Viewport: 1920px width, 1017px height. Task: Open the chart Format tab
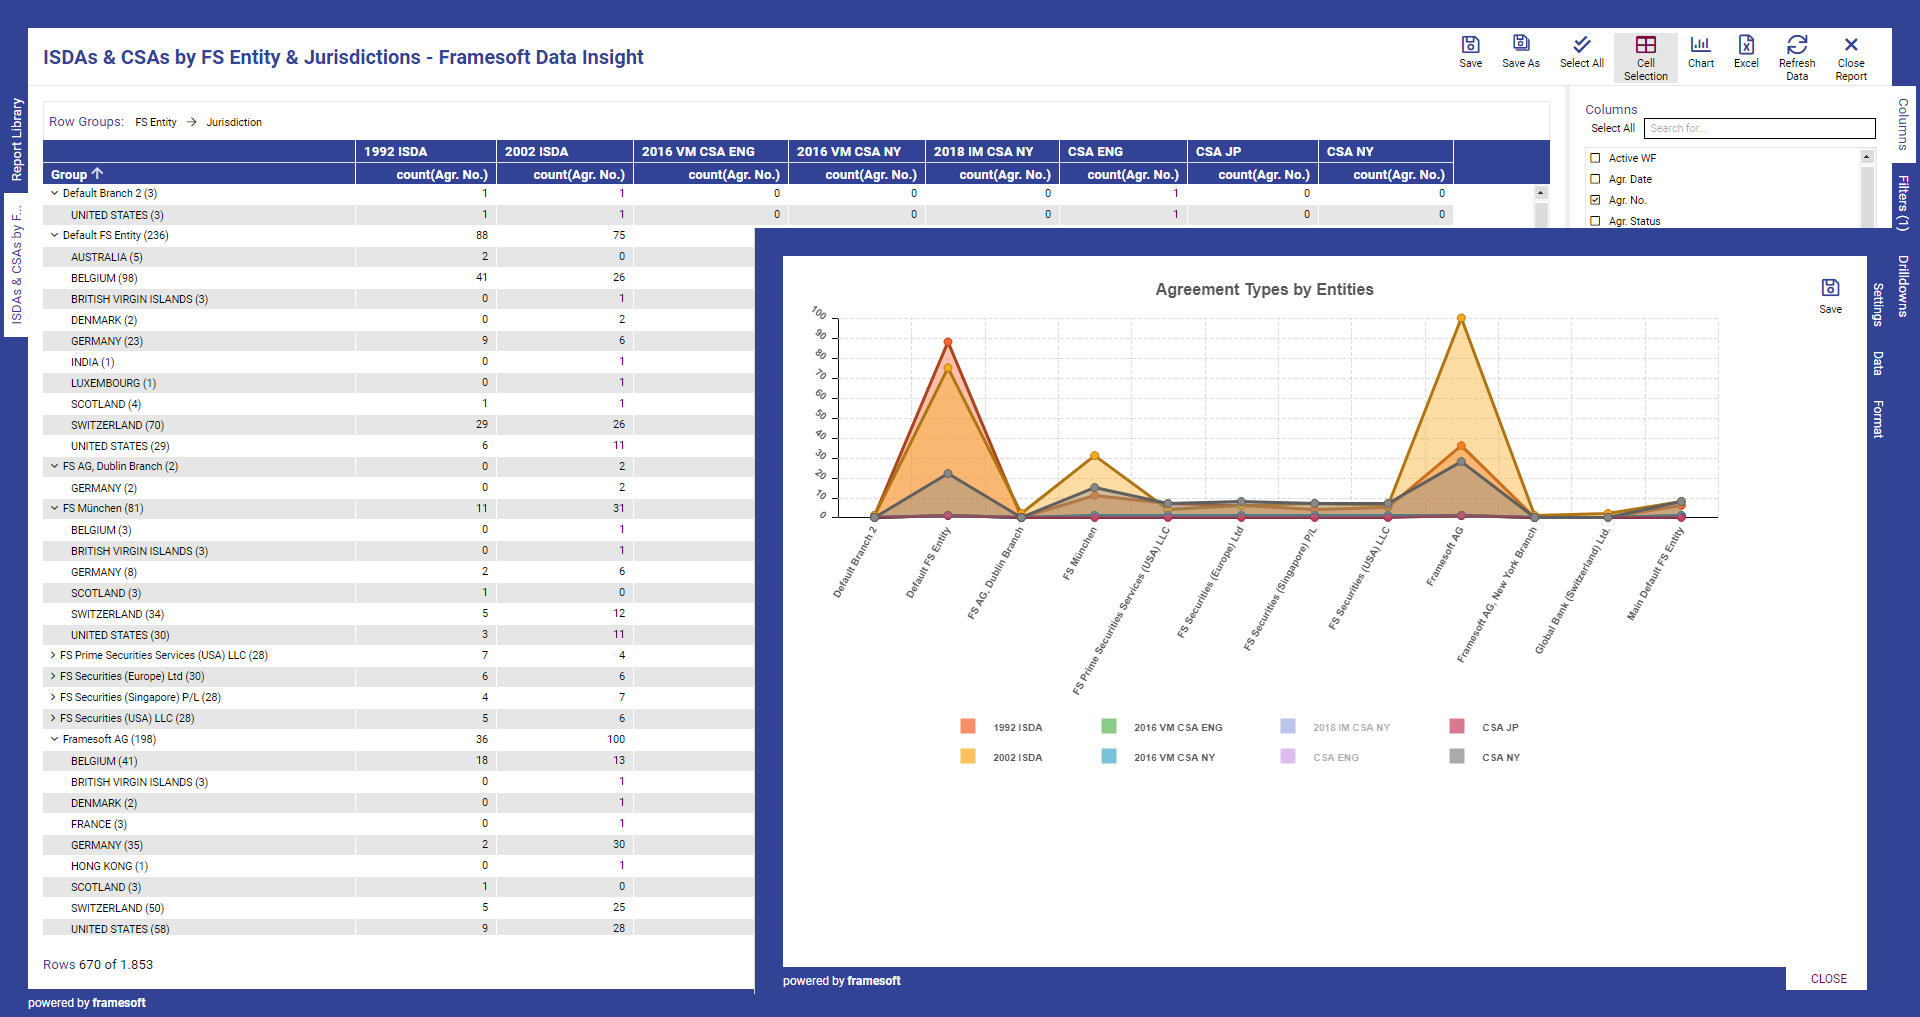(x=1878, y=419)
